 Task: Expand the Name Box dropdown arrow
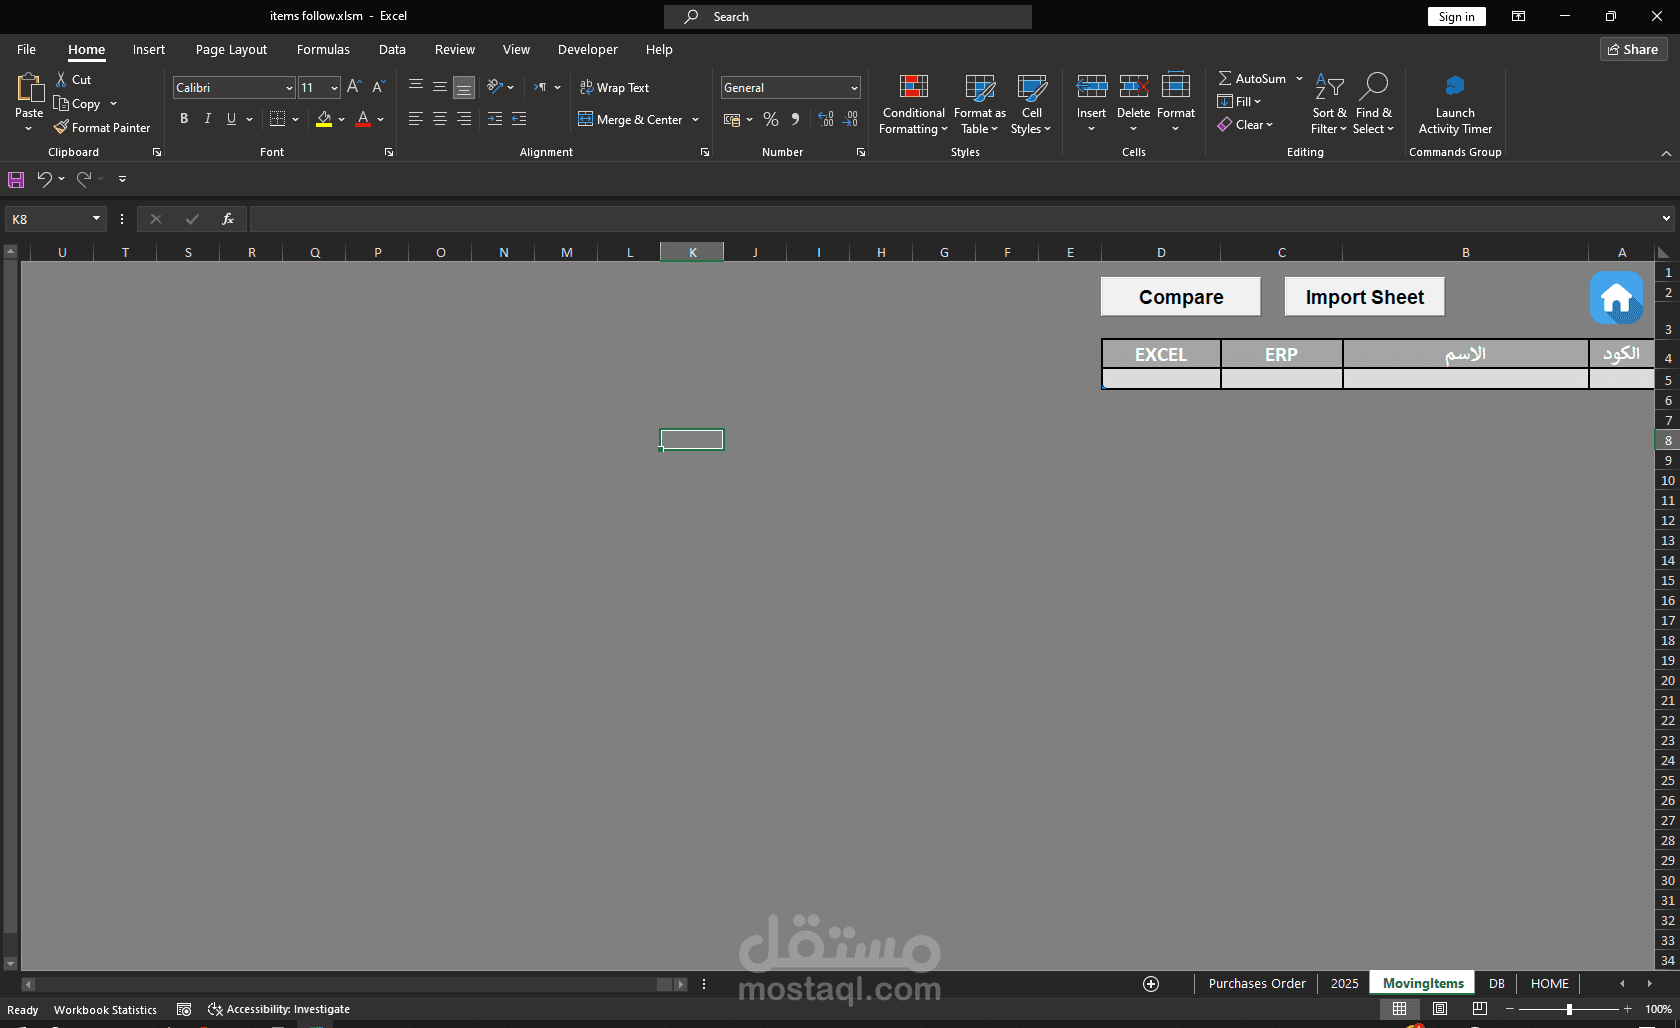click(97, 219)
